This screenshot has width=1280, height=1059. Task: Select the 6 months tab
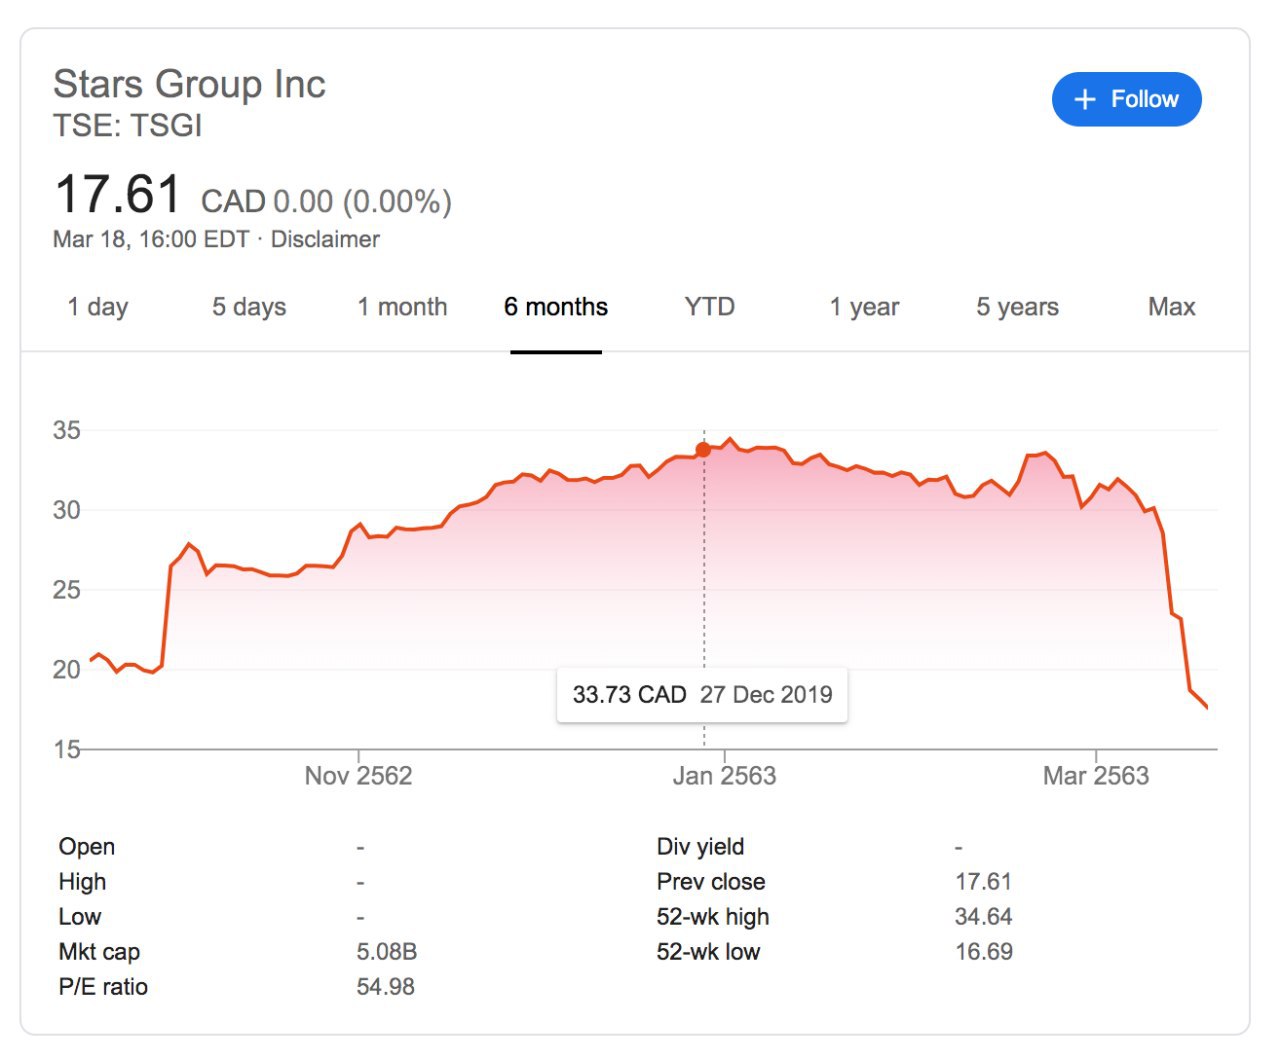[556, 307]
